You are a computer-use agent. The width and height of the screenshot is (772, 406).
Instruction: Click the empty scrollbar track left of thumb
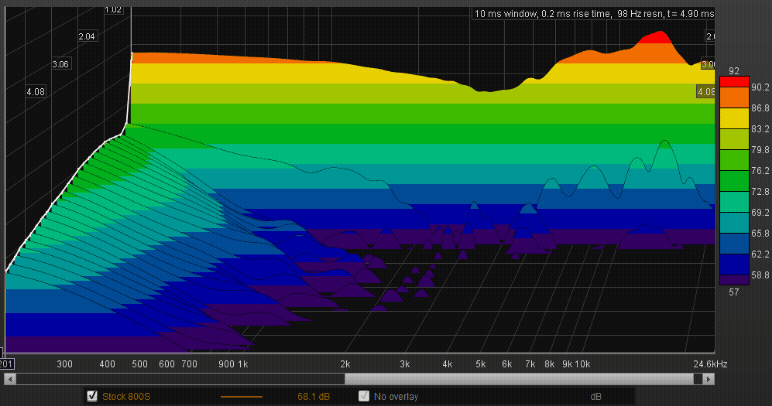pyautogui.click(x=180, y=379)
